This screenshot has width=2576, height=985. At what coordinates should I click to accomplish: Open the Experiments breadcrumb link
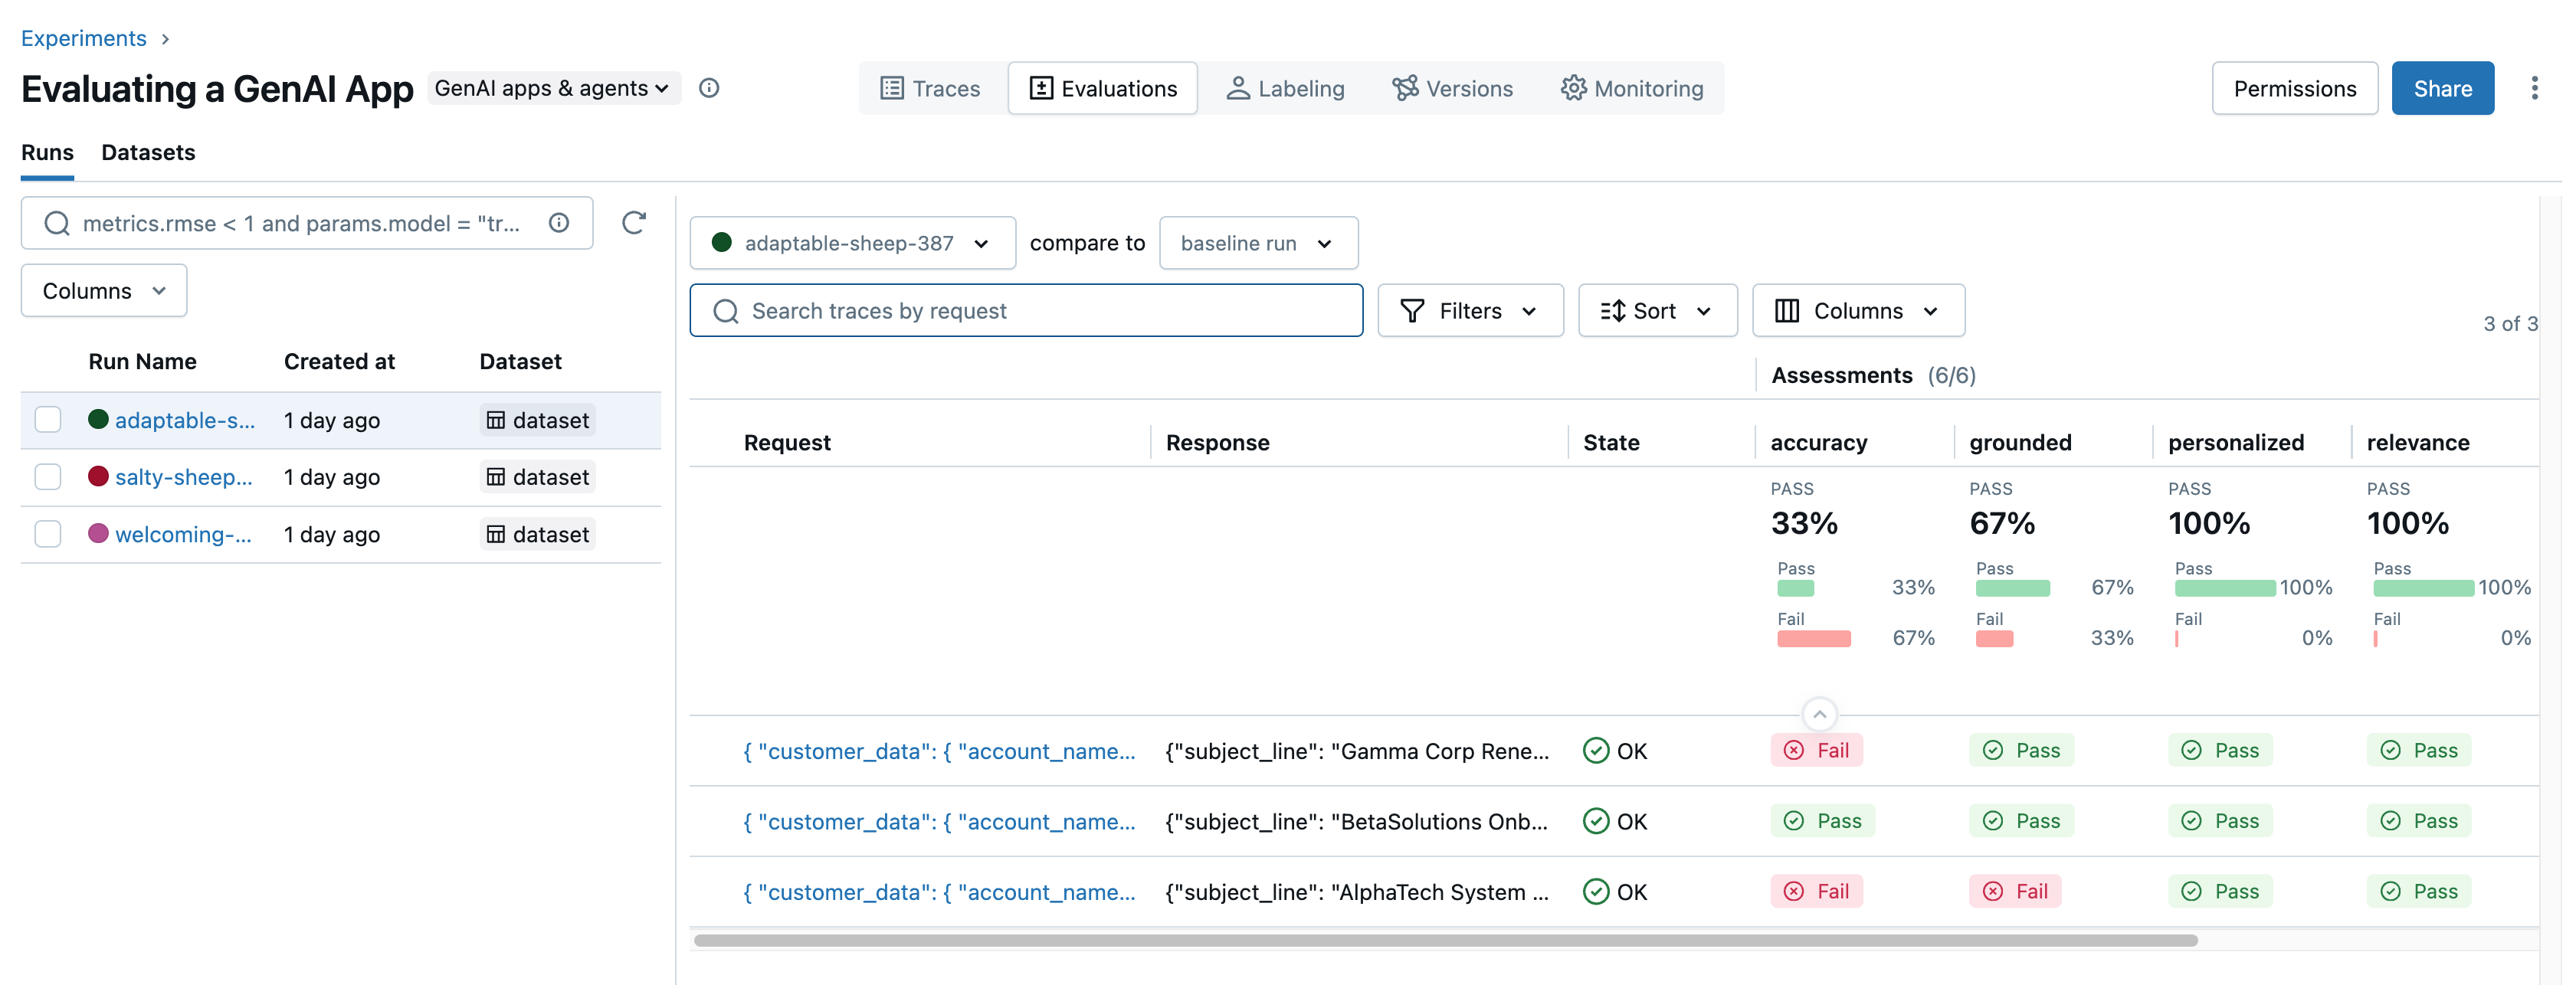point(84,38)
